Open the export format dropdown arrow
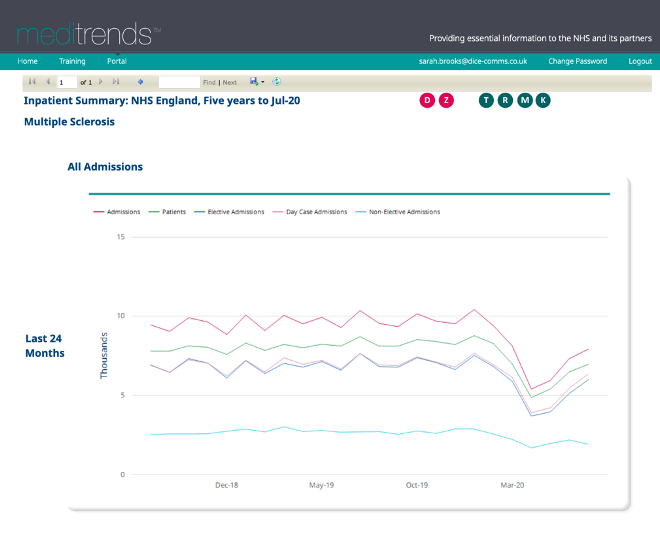660x536 pixels. (x=263, y=82)
